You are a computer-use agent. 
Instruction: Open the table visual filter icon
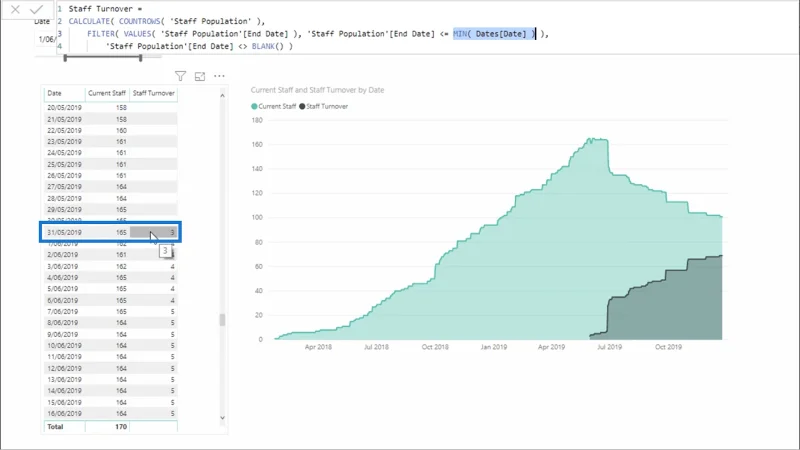coord(180,76)
